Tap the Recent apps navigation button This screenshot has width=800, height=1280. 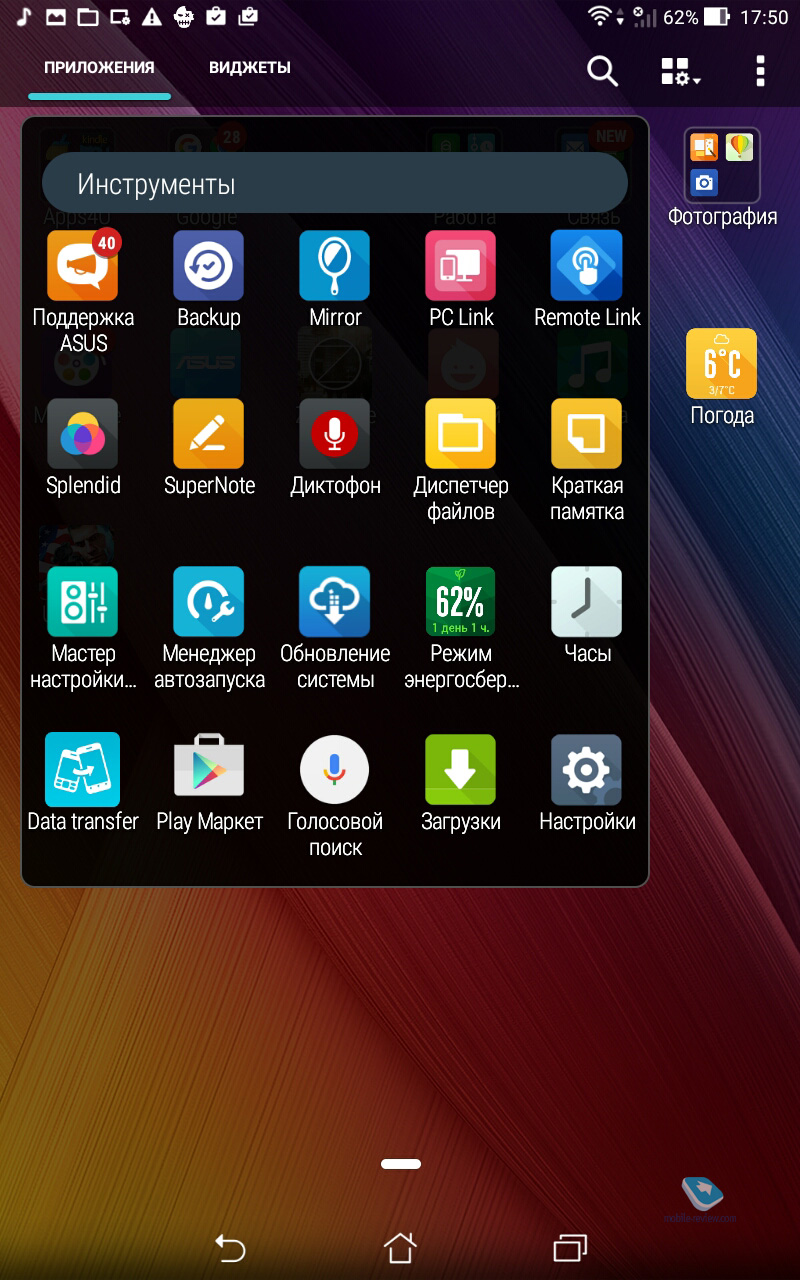coord(570,1247)
